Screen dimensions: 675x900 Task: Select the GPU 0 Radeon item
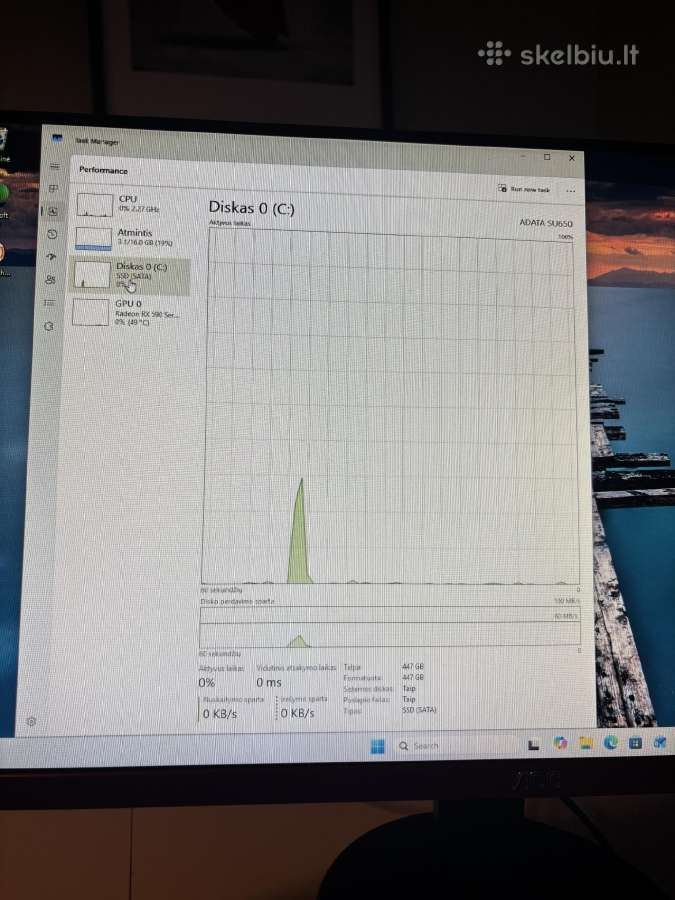[x=127, y=312]
